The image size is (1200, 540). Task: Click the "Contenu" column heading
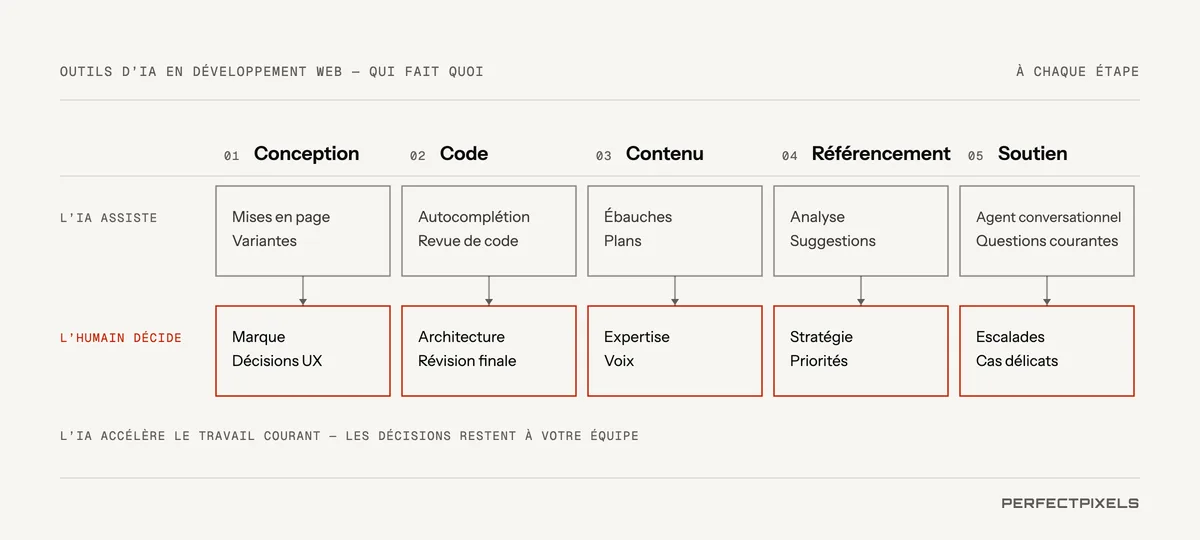click(x=665, y=153)
